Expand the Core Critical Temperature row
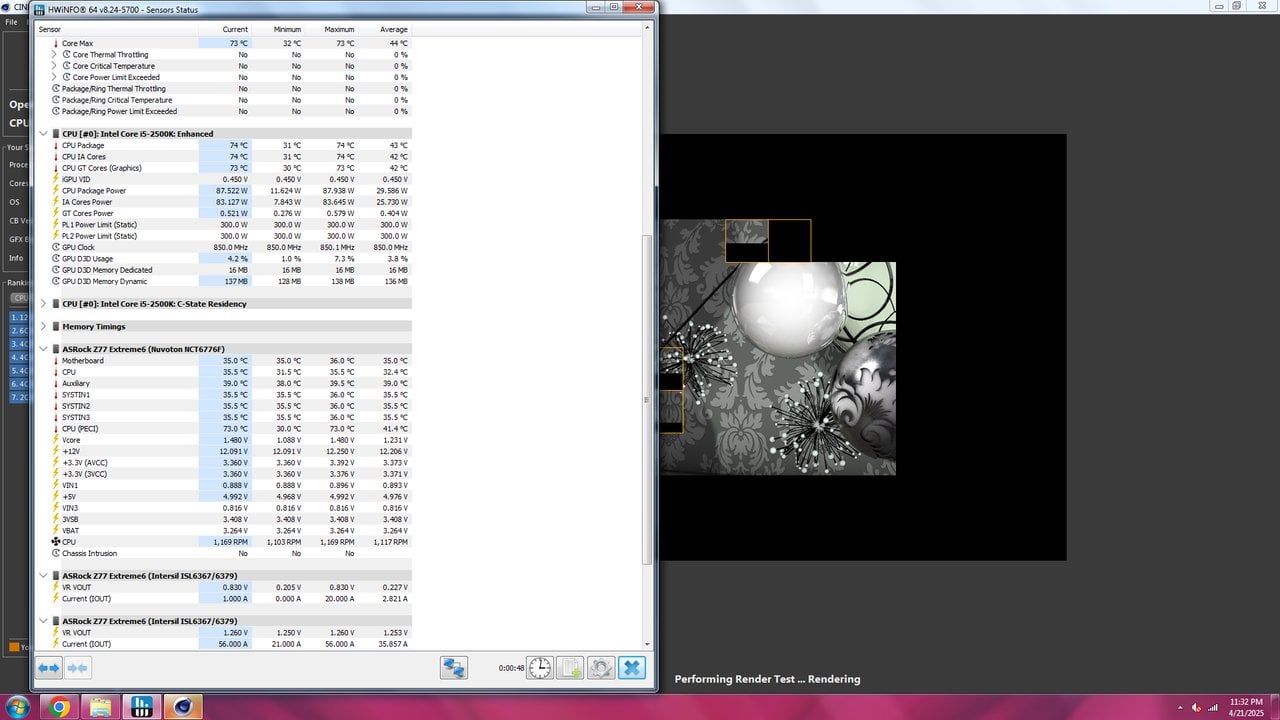 point(55,66)
